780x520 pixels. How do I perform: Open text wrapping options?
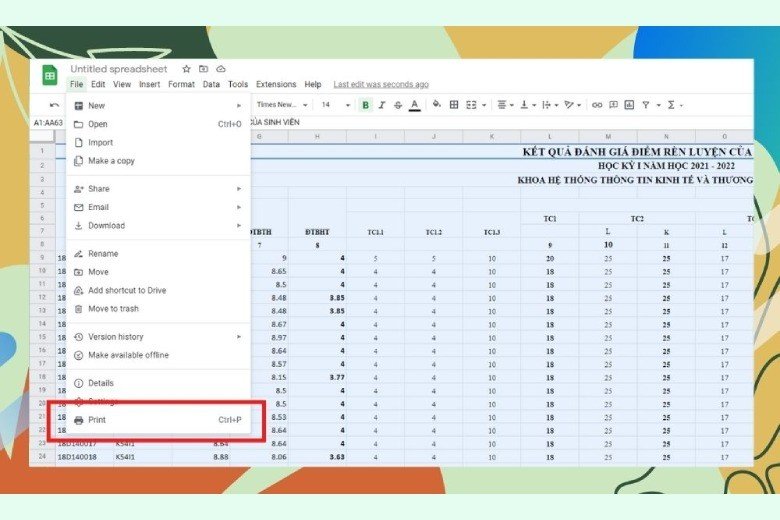550,104
